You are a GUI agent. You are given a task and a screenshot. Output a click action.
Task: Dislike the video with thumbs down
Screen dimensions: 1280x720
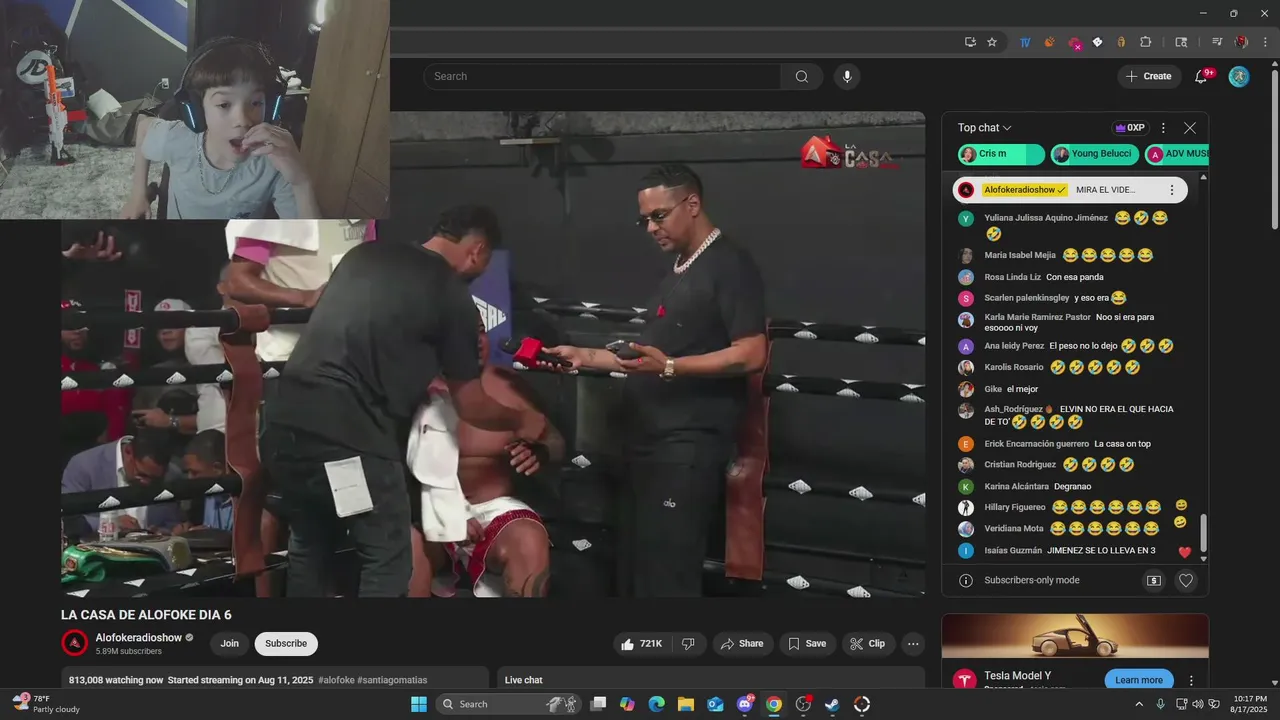pyautogui.click(x=688, y=644)
